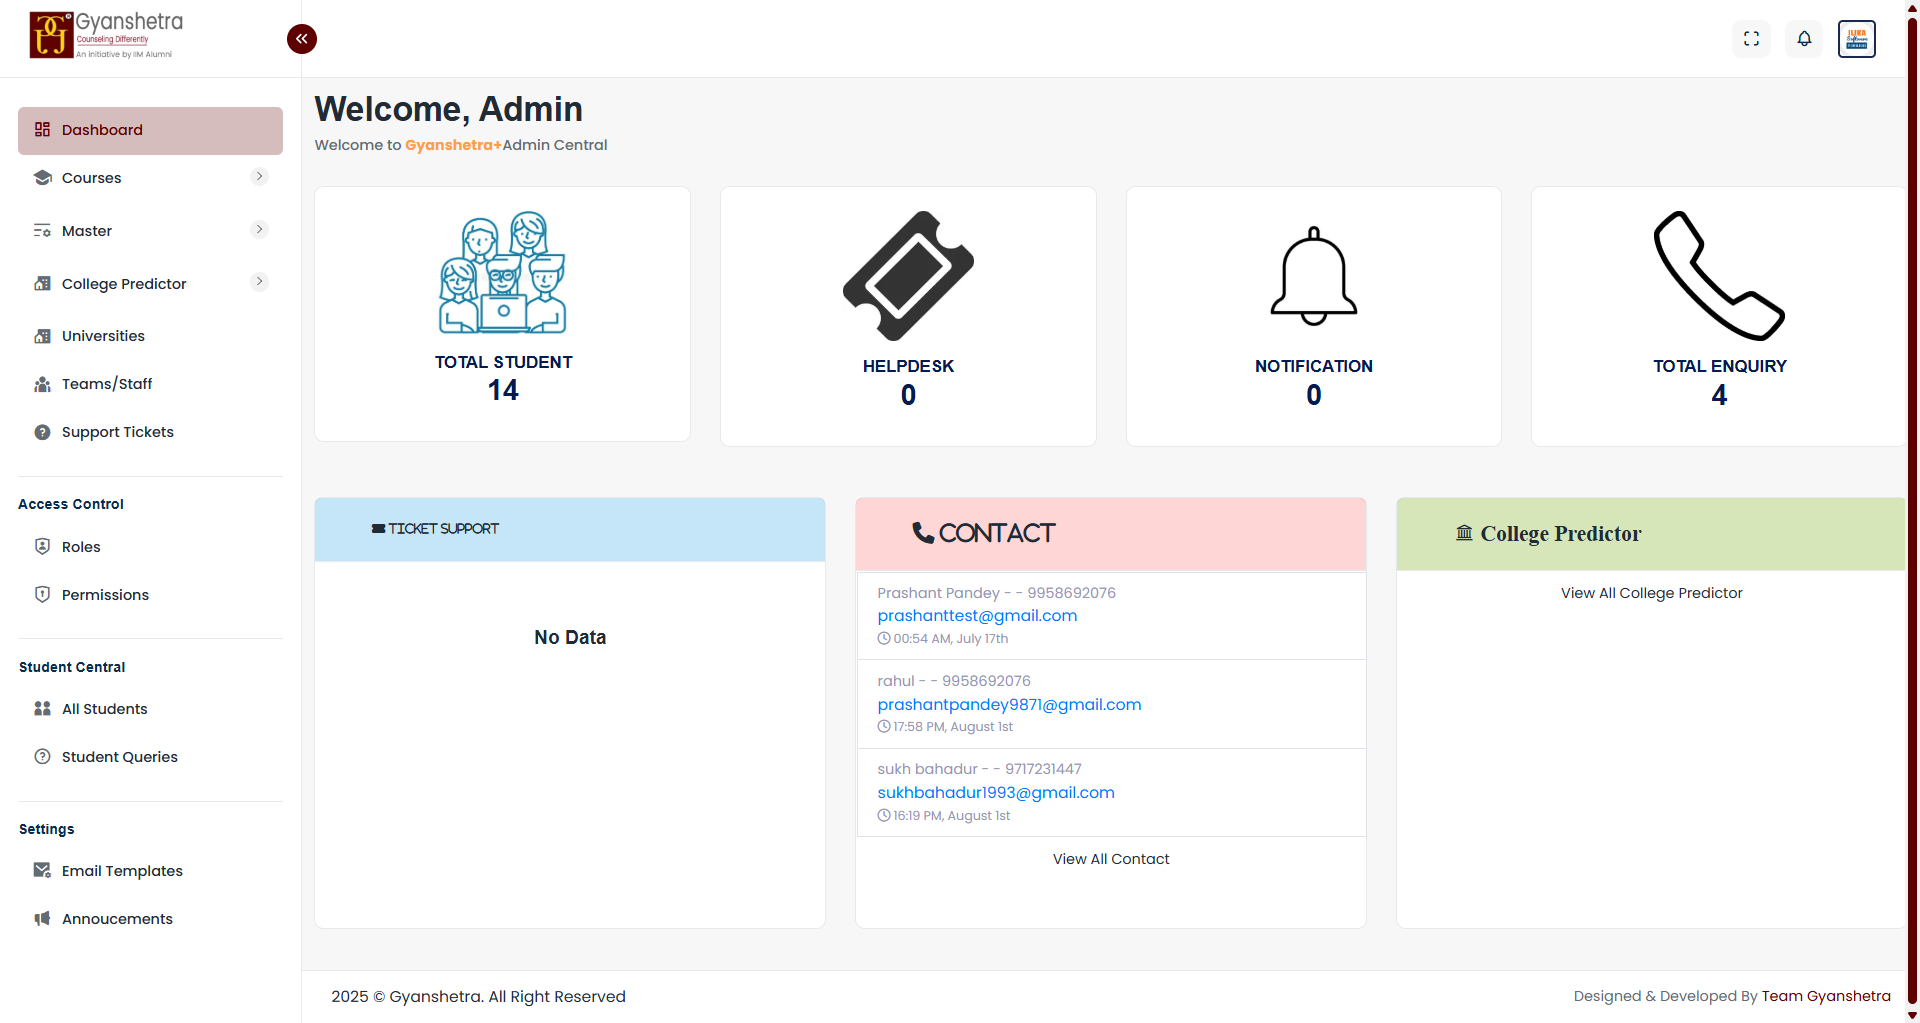Click the Courses graduation cap icon
The width and height of the screenshot is (1920, 1023).
tap(42, 178)
